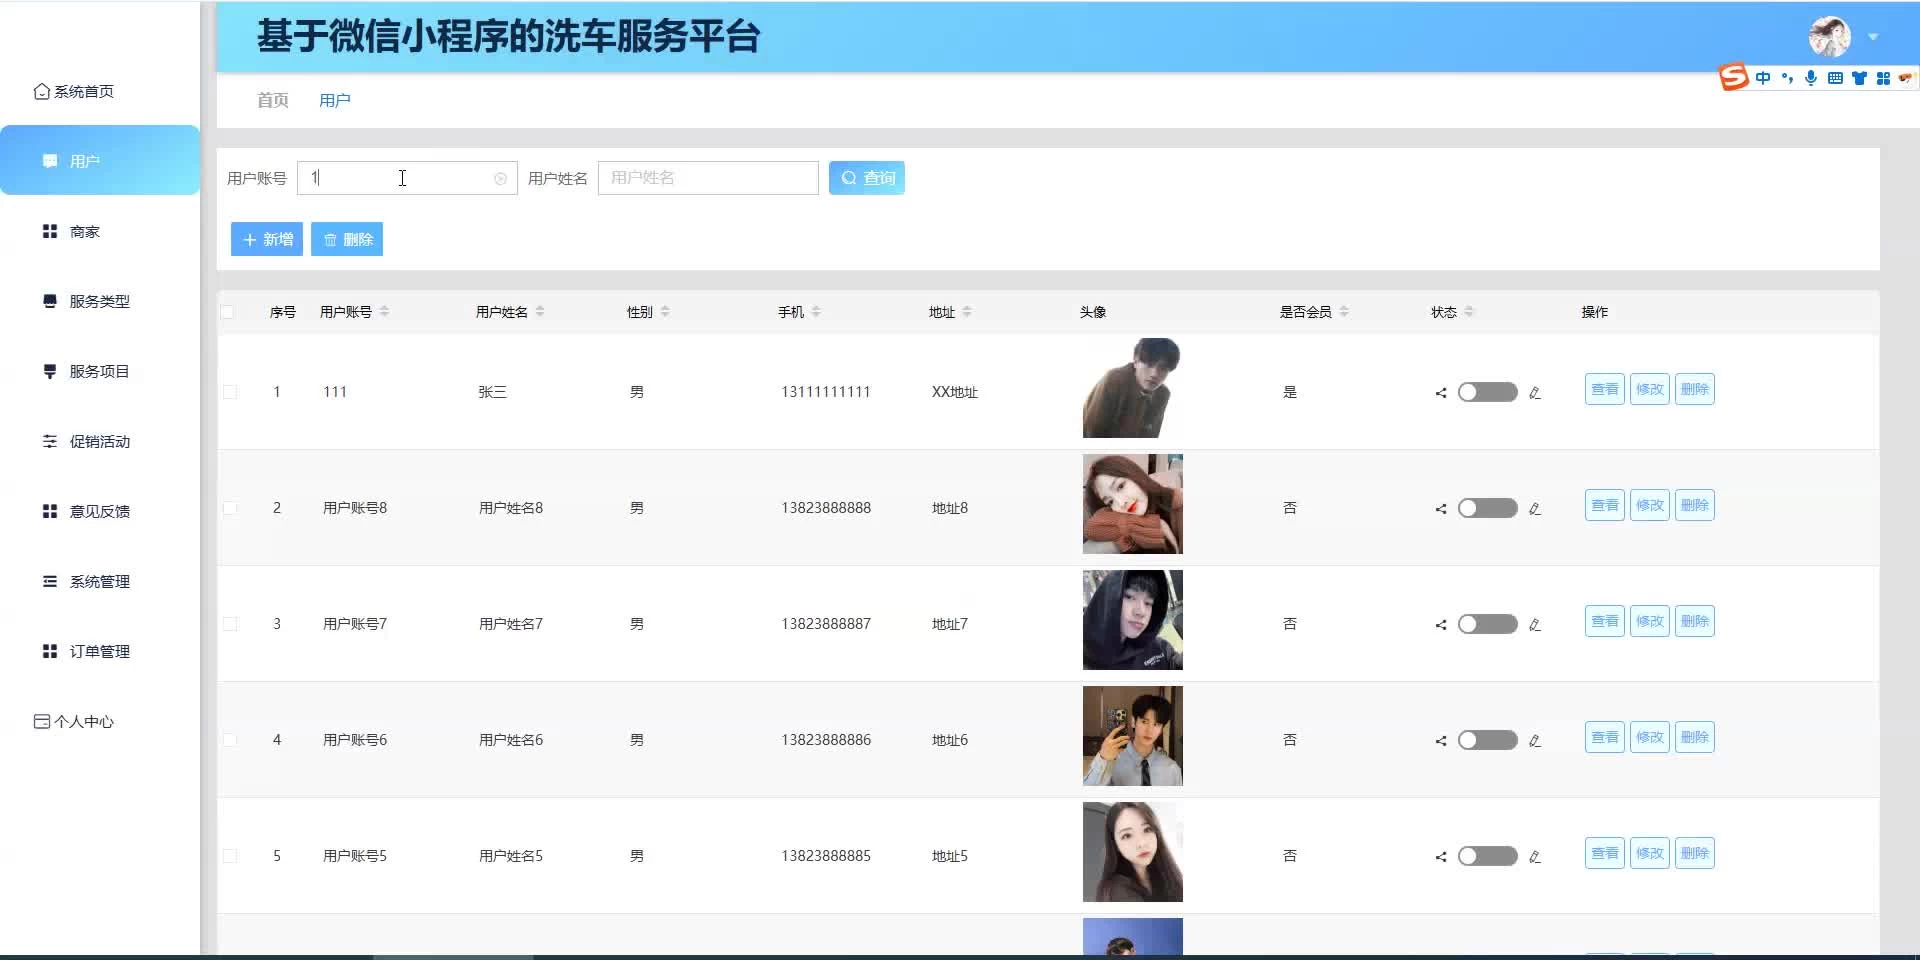The height and width of the screenshot is (960, 1920).
Task: Click the pencil edit icon in 用户账号8 row
Action: coord(1535,509)
